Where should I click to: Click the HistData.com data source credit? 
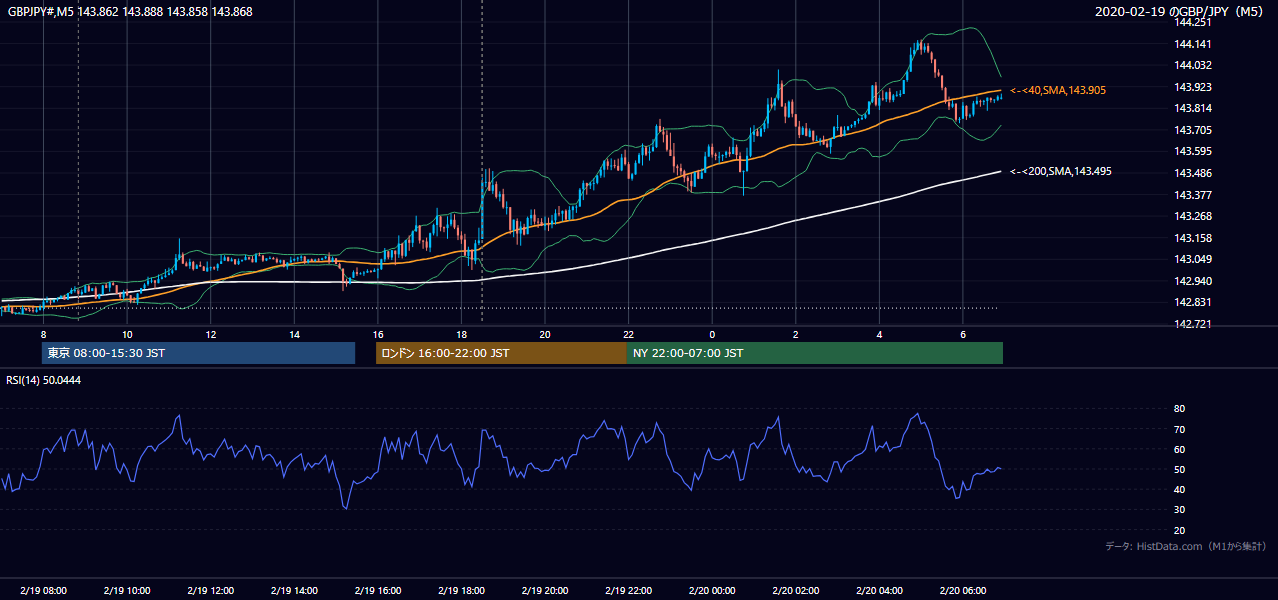(x=1186, y=546)
